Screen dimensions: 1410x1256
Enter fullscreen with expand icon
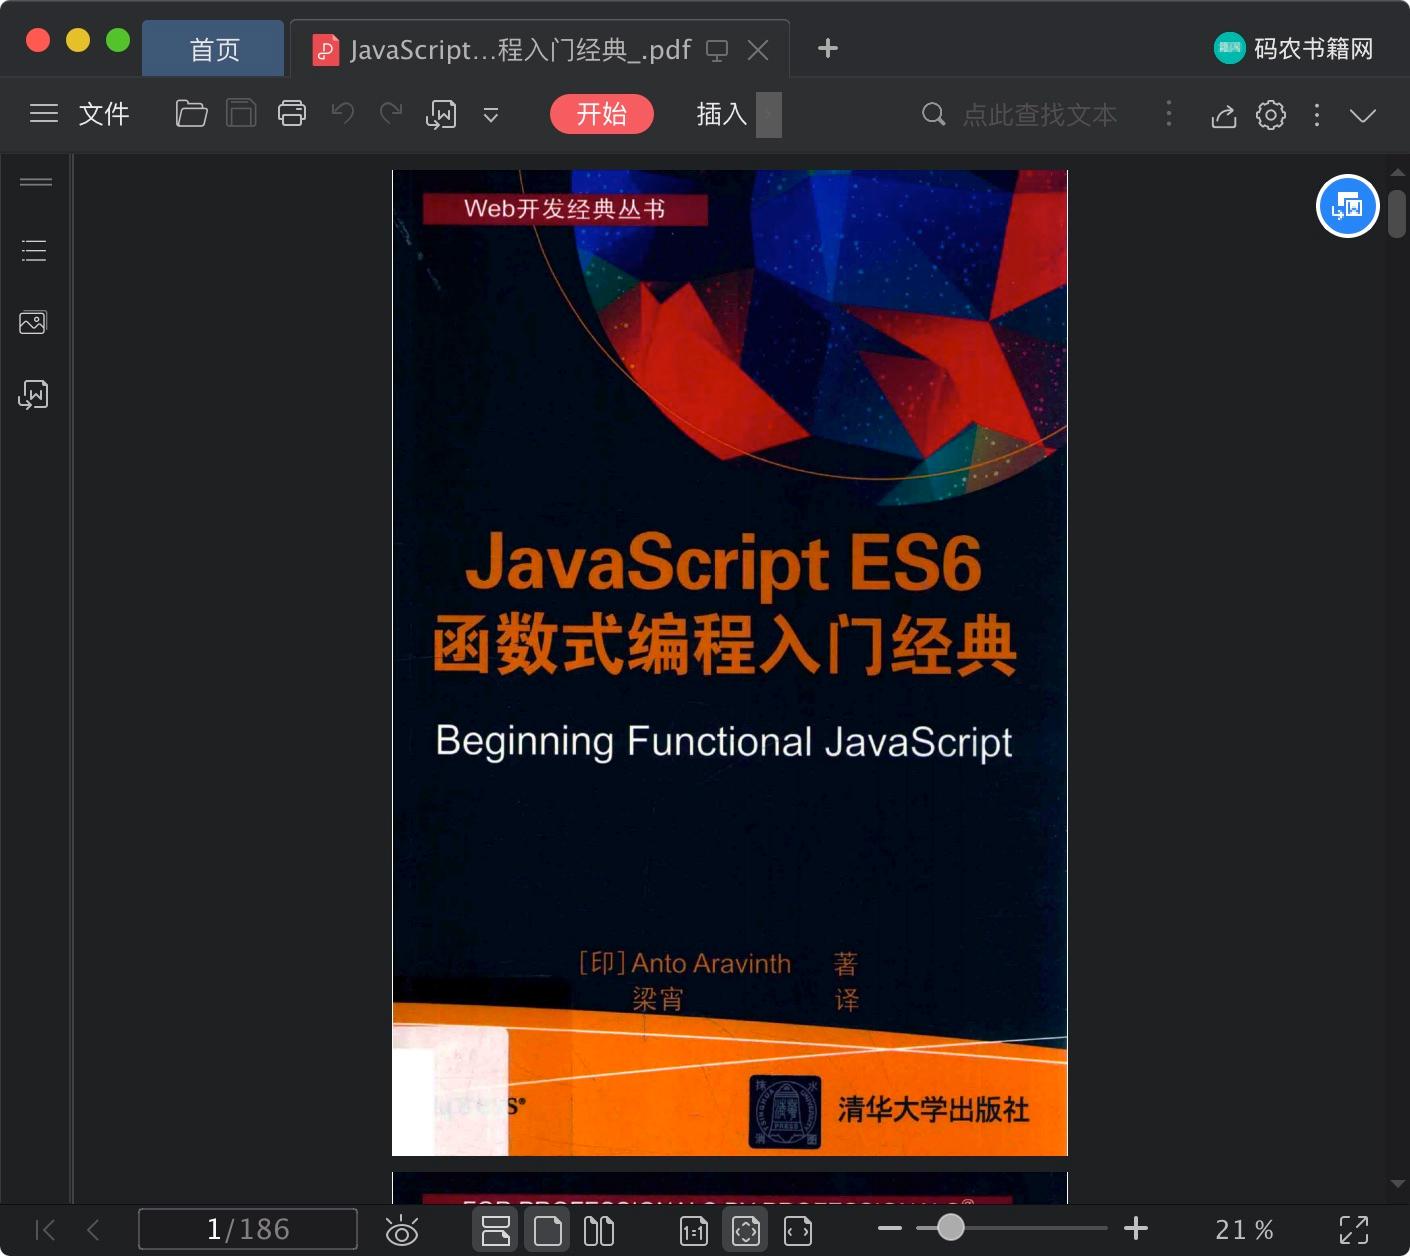(x=1354, y=1230)
